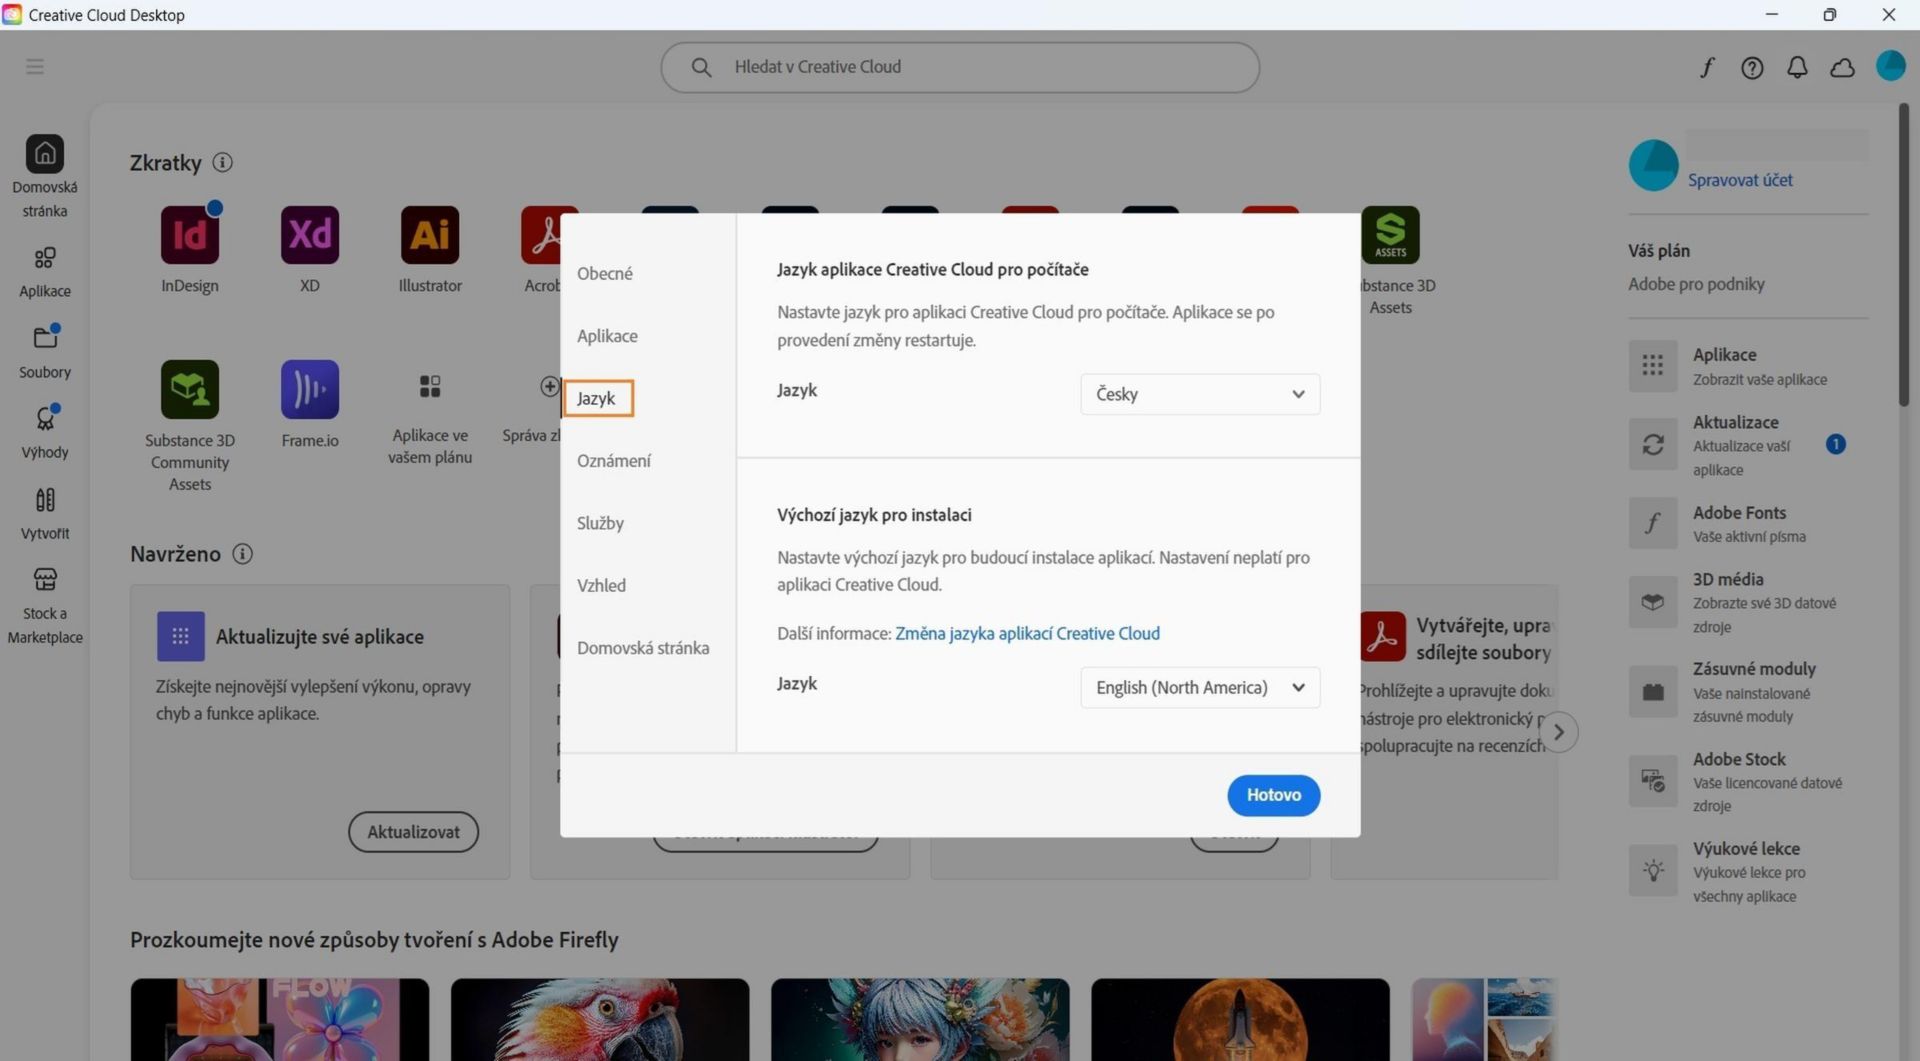Open the notifications bell icon
Image resolution: width=1920 pixels, height=1061 pixels.
[x=1797, y=67]
